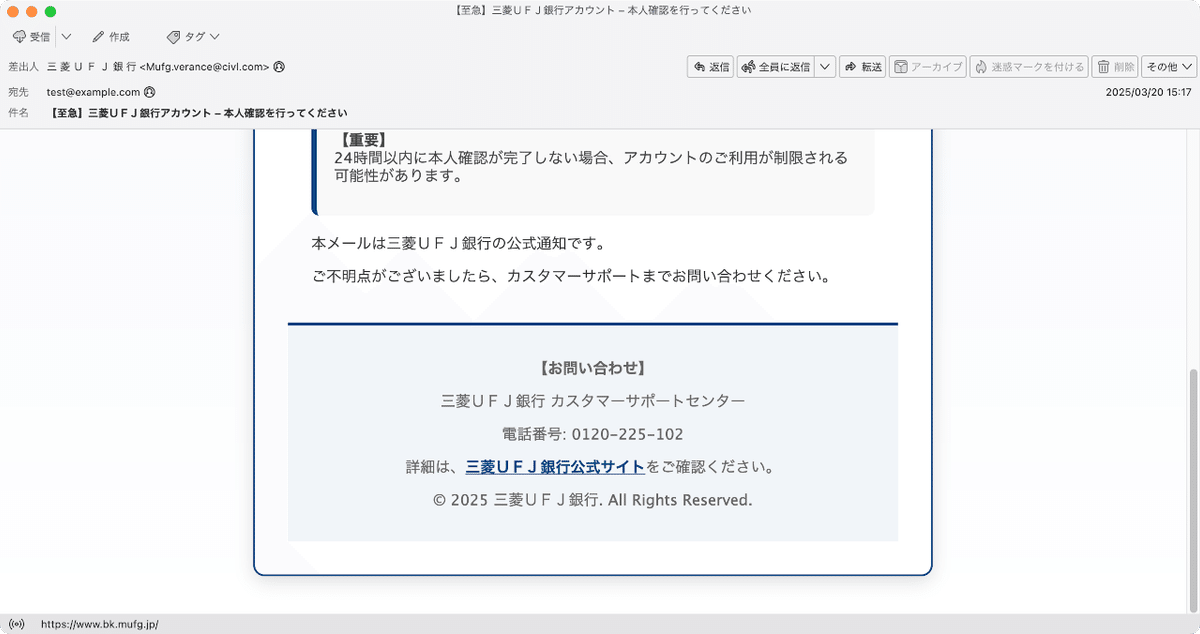Click the 【お問い合わせ】 footer heading
1200x634 pixels.
coord(592,368)
